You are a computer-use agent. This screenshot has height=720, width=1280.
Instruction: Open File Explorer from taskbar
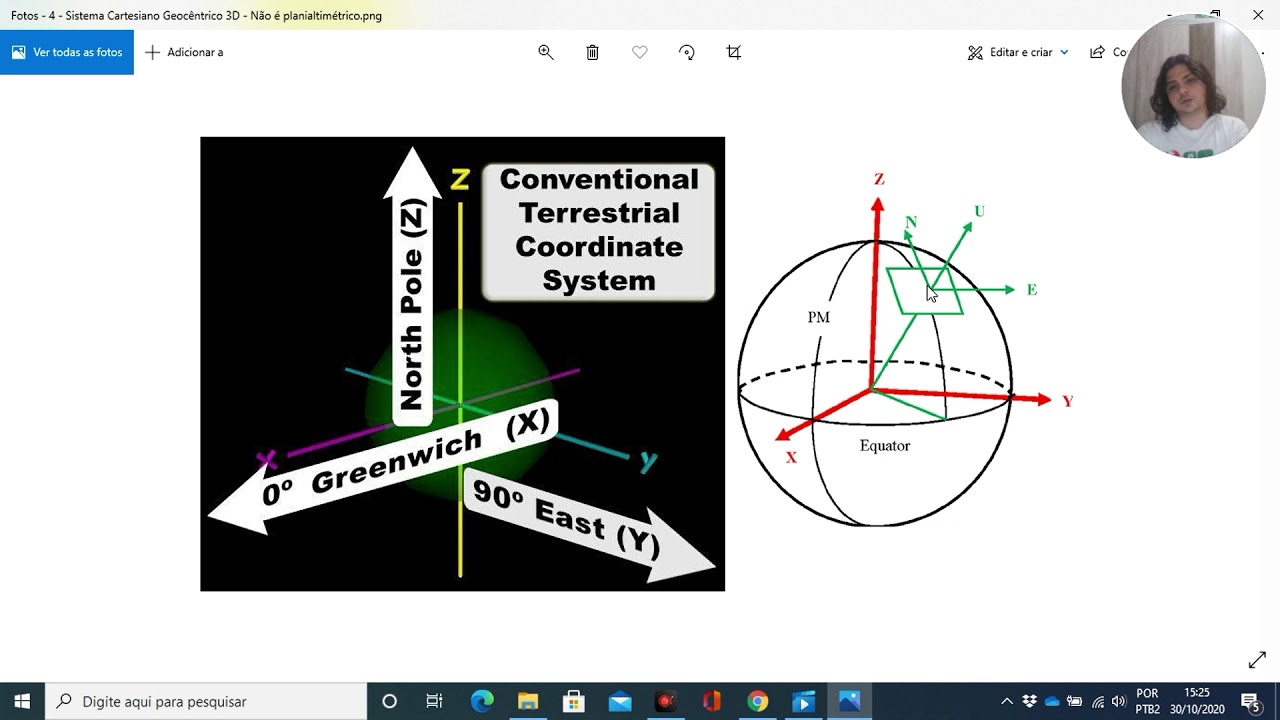pyautogui.click(x=528, y=701)
